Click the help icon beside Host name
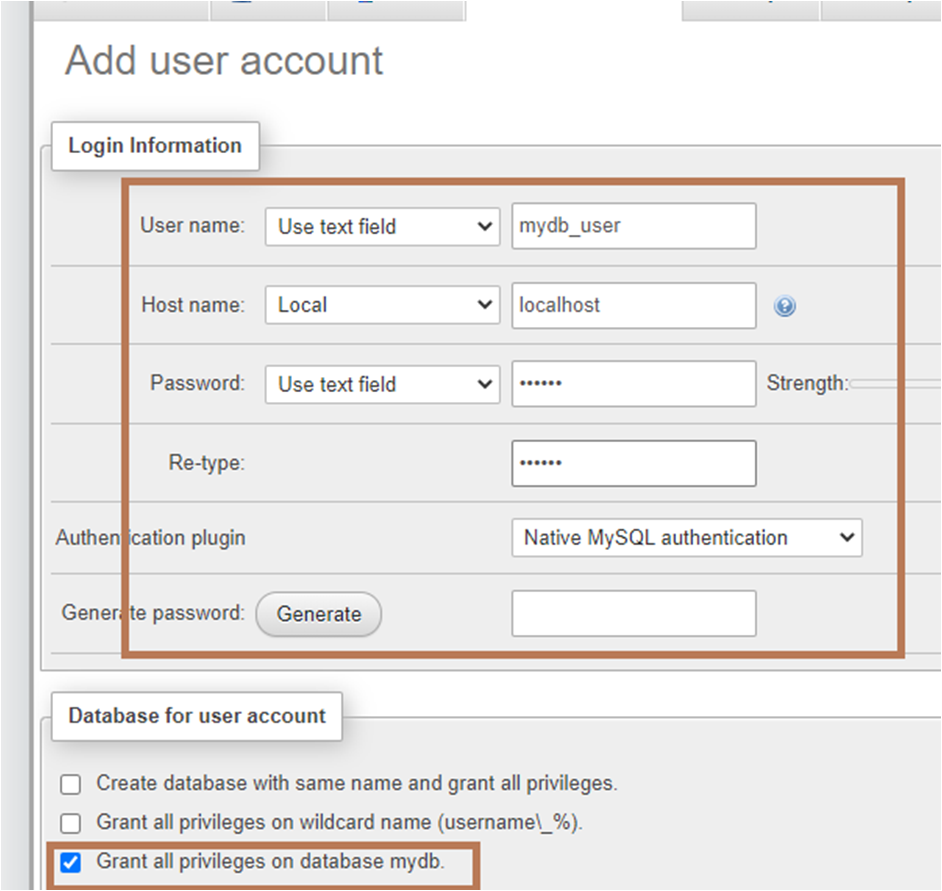The image size is (942, 891). pos(785,307)
